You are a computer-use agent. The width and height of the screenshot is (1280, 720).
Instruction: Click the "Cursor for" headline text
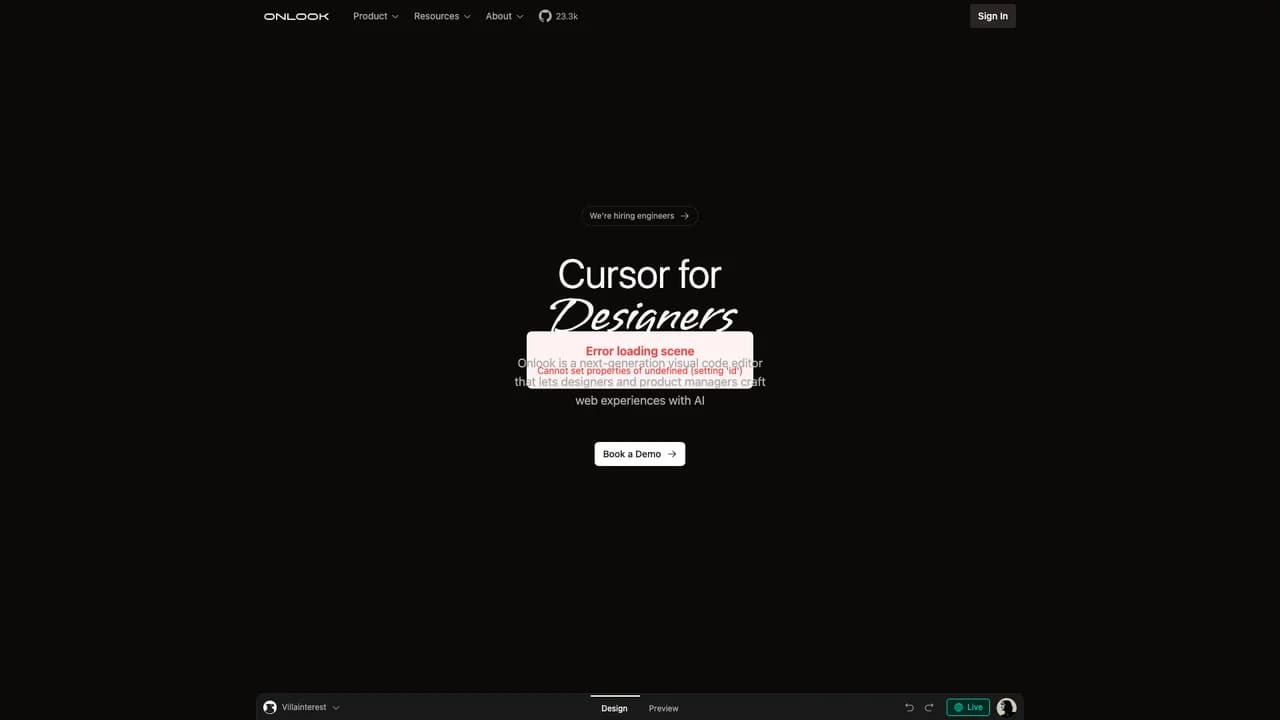pos(640,274)
